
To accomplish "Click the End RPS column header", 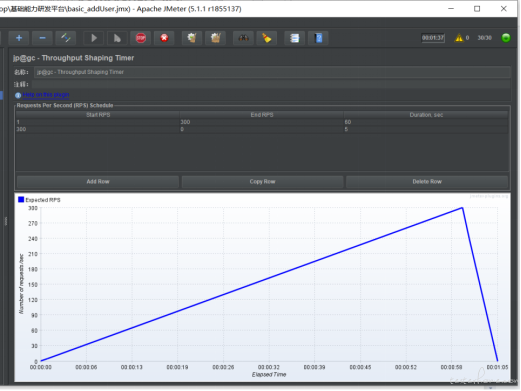I will click(262, 115).
